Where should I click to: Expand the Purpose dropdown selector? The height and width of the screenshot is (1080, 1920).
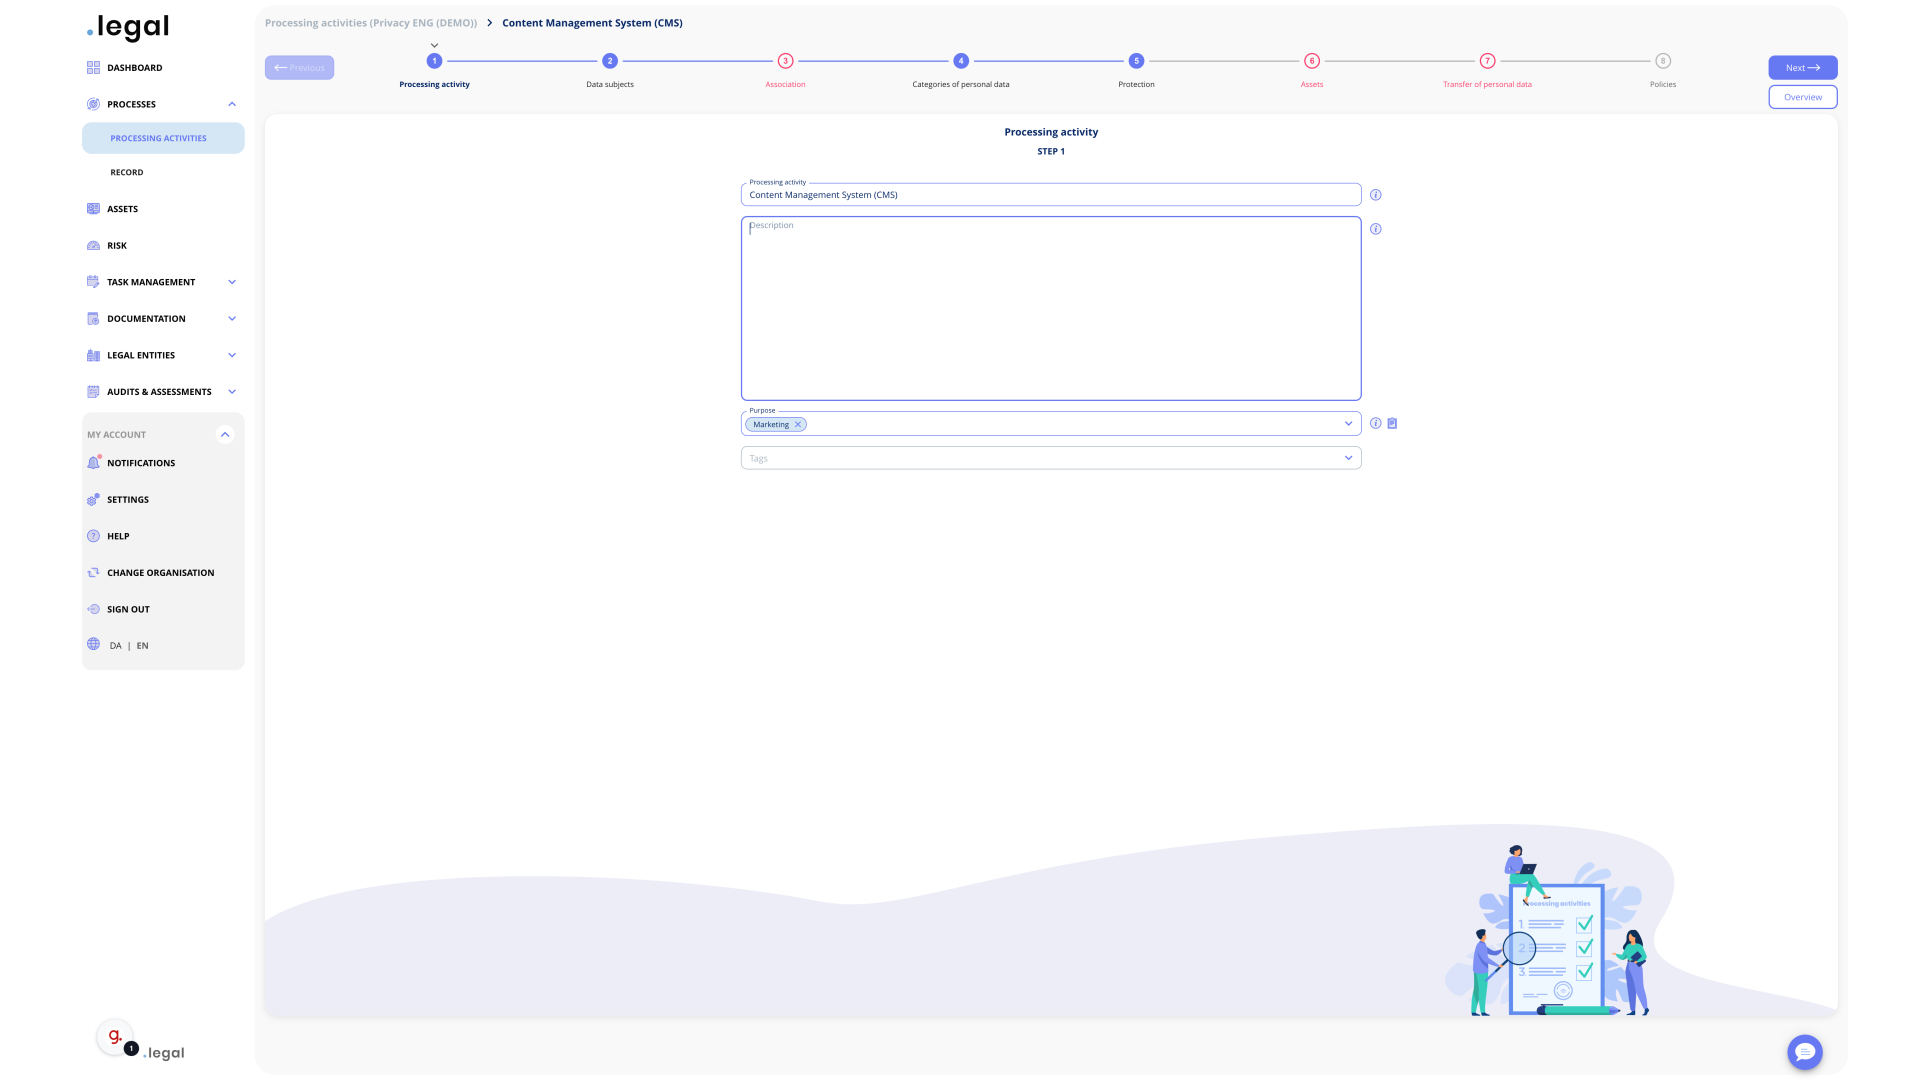click(x=1348, y=423)
